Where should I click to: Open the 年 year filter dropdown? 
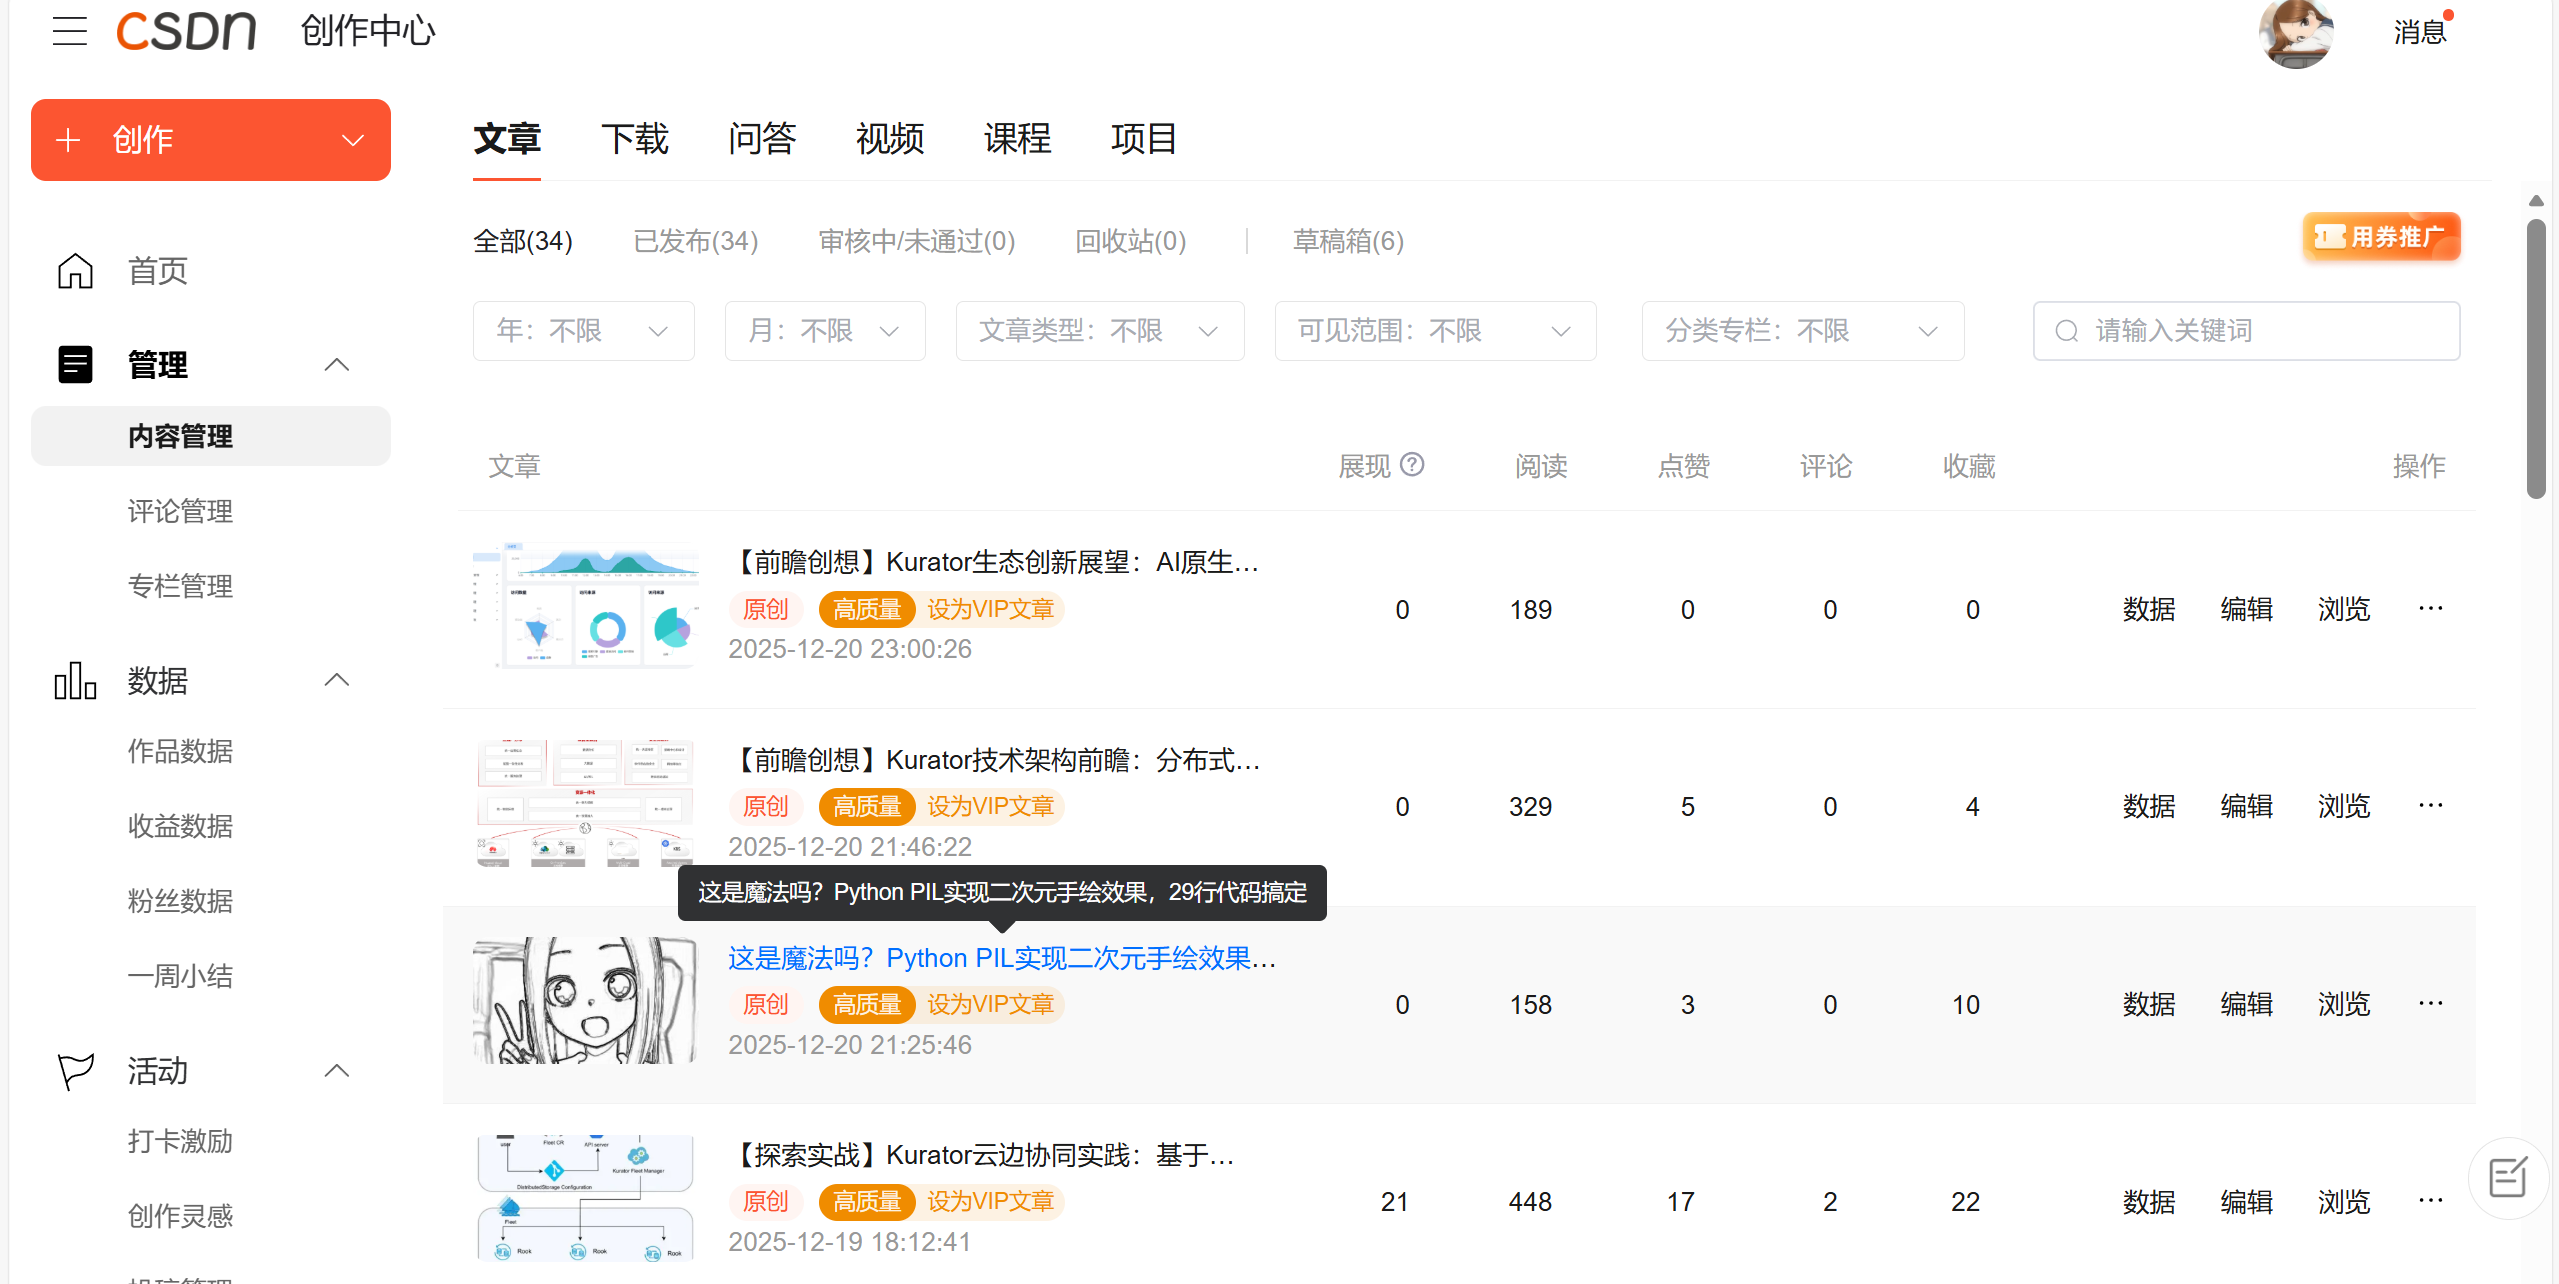coord(583,331)
